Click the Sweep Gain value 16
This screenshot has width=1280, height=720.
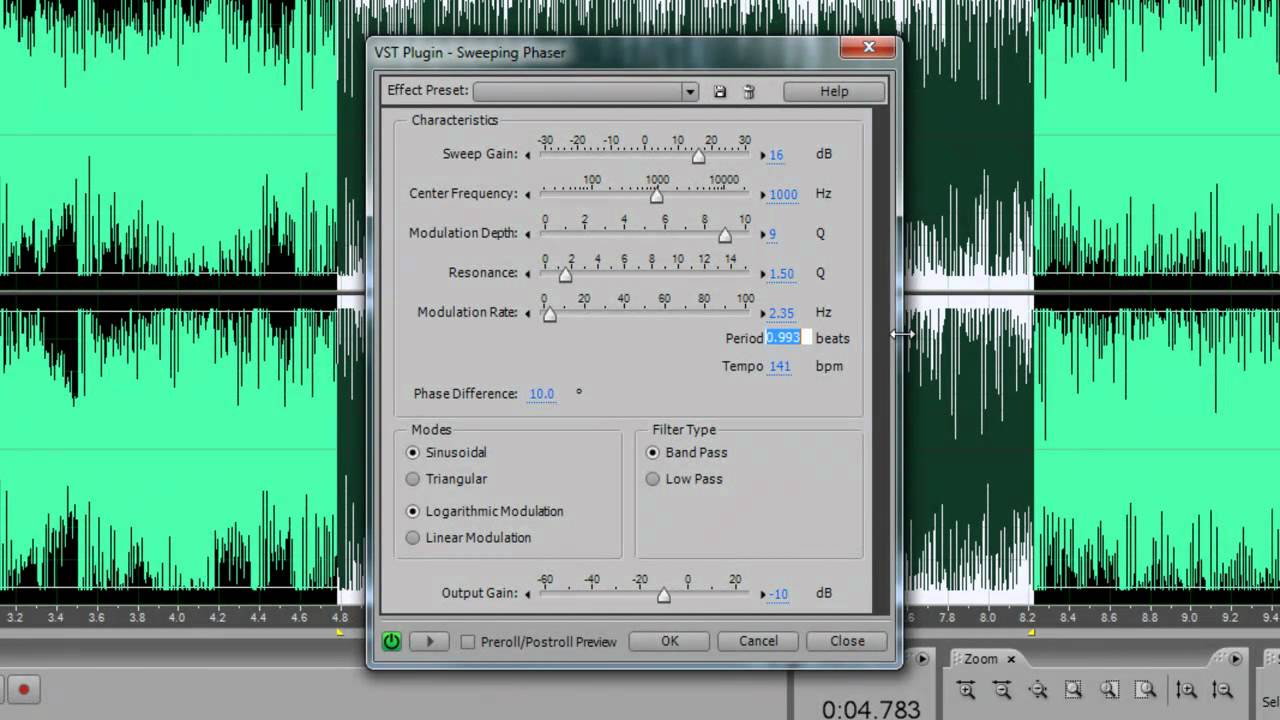776,155
